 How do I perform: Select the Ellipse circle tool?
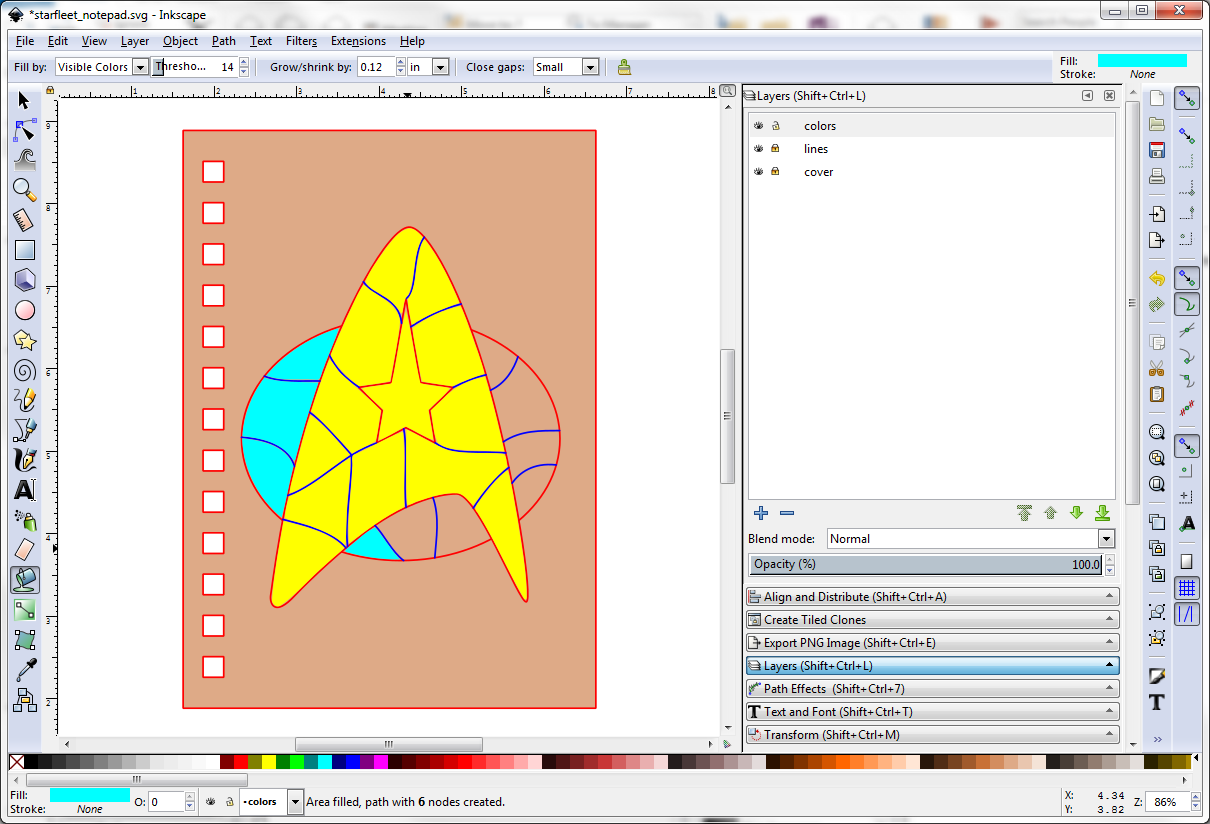click(24, 310)
